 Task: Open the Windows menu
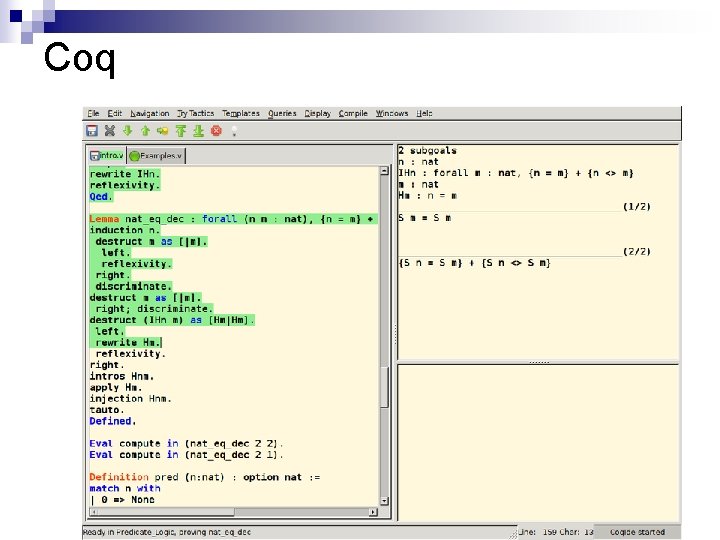click(392, 113)
